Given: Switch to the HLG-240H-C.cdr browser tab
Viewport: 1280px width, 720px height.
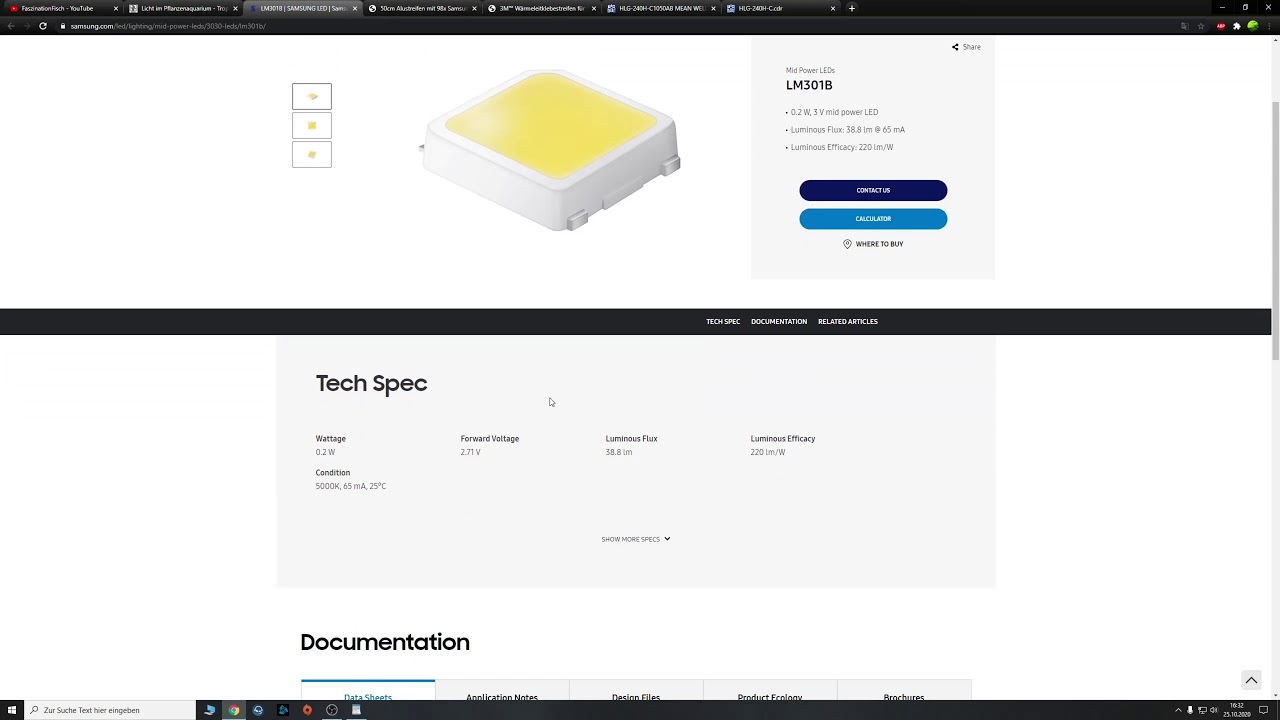Looking at the screenshot, I should (780, 8).
